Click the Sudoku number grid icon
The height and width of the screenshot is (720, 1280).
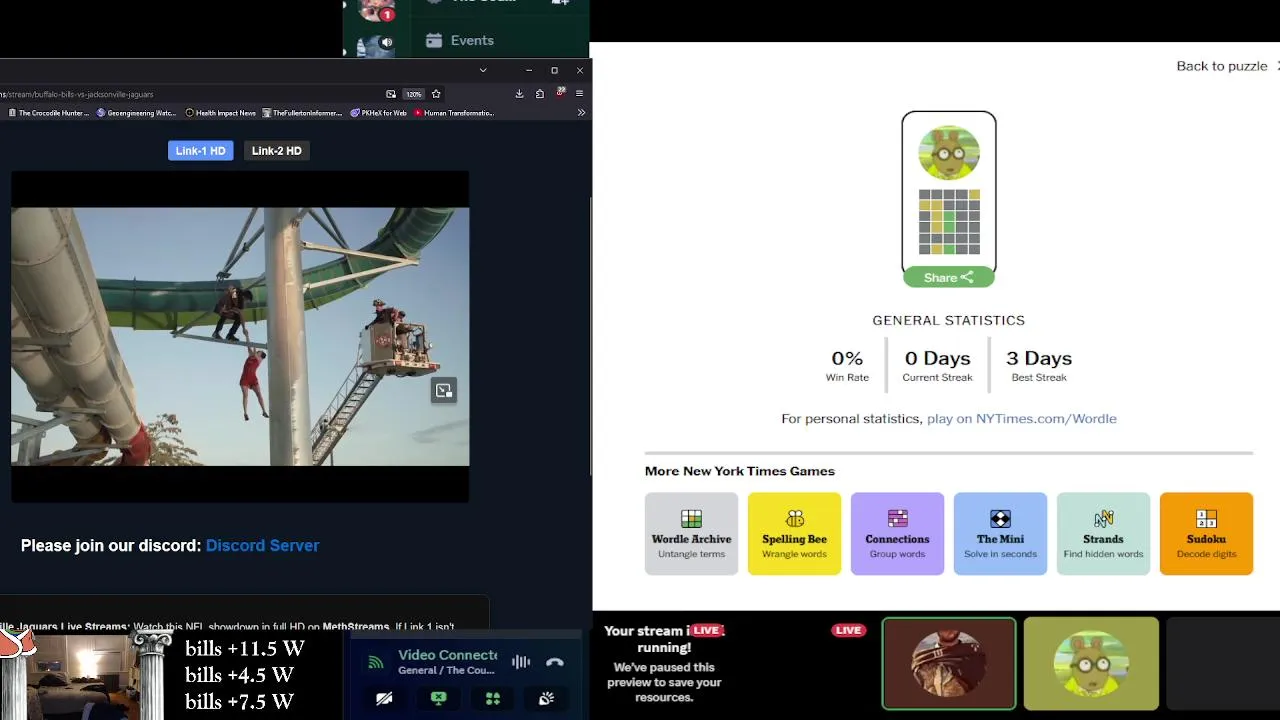click(x=1207, y=518)
